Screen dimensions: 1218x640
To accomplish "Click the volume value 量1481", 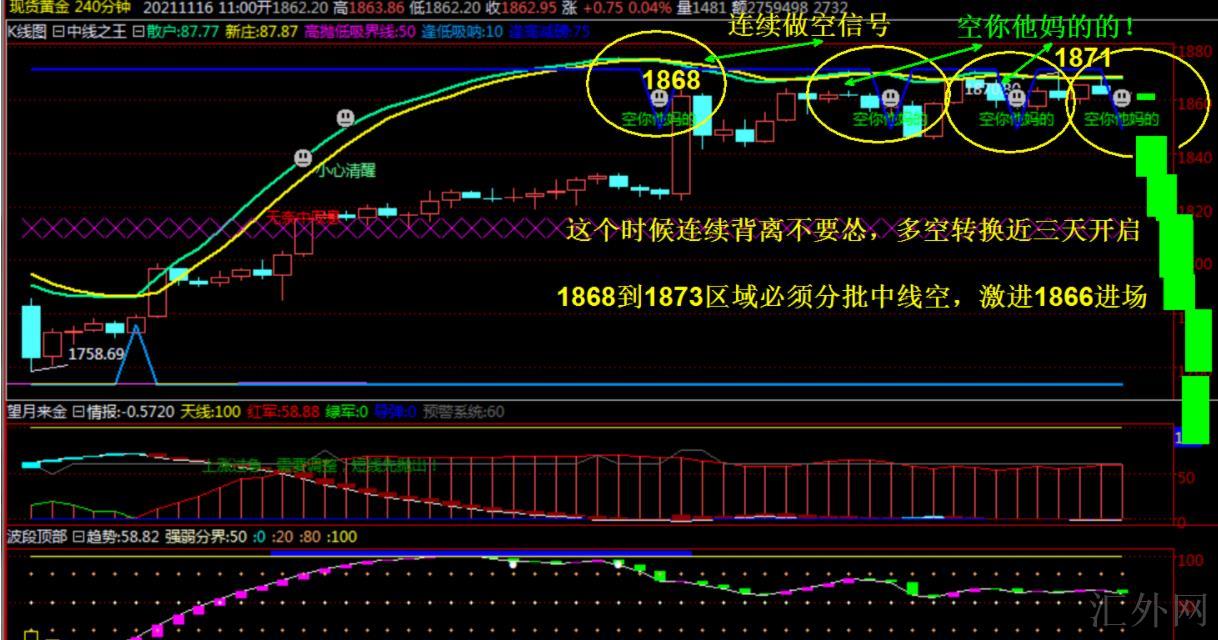I will 700,7.
